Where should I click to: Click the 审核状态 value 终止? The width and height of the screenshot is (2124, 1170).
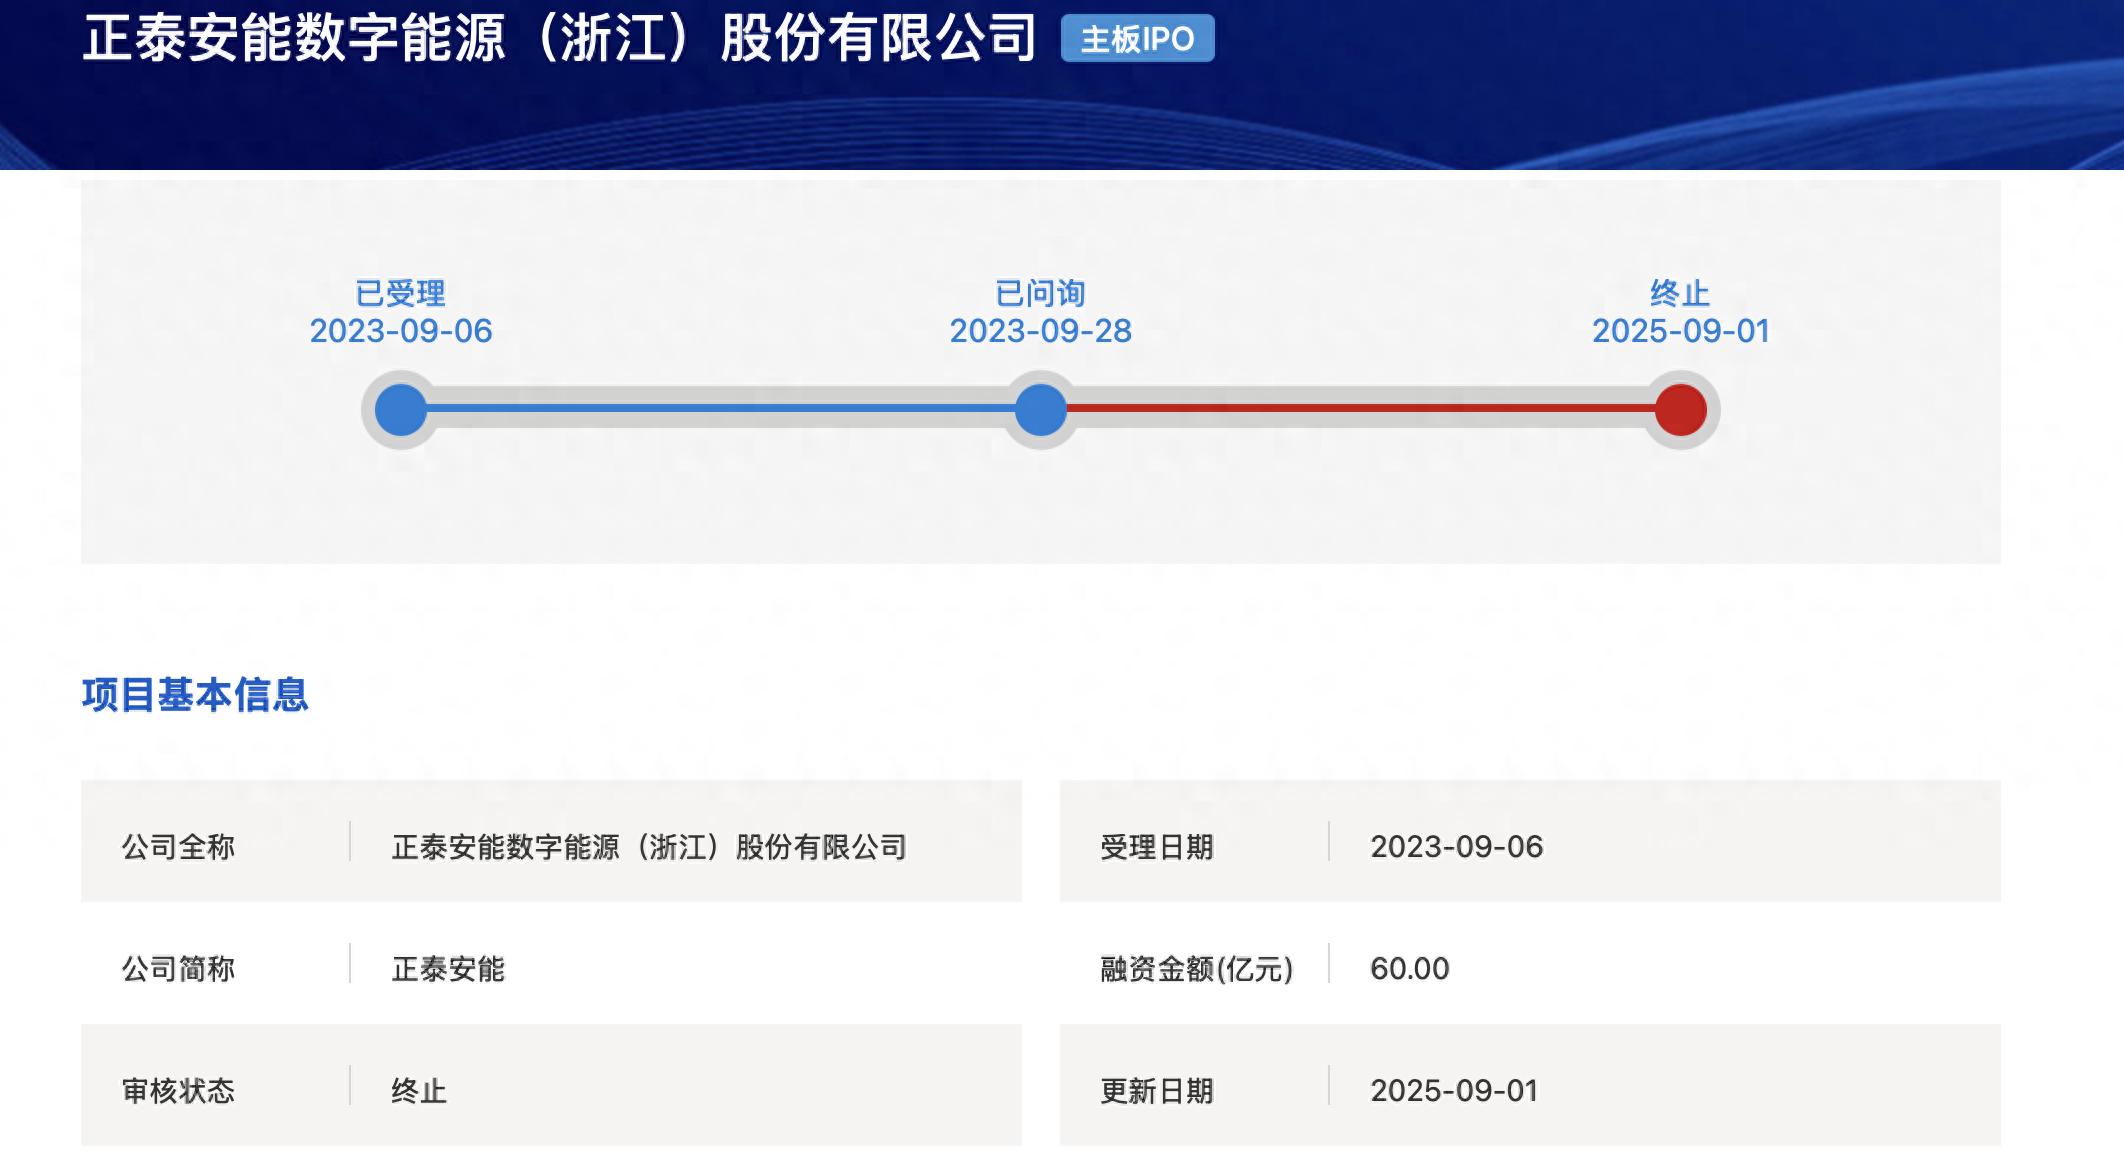[419, 1091]
